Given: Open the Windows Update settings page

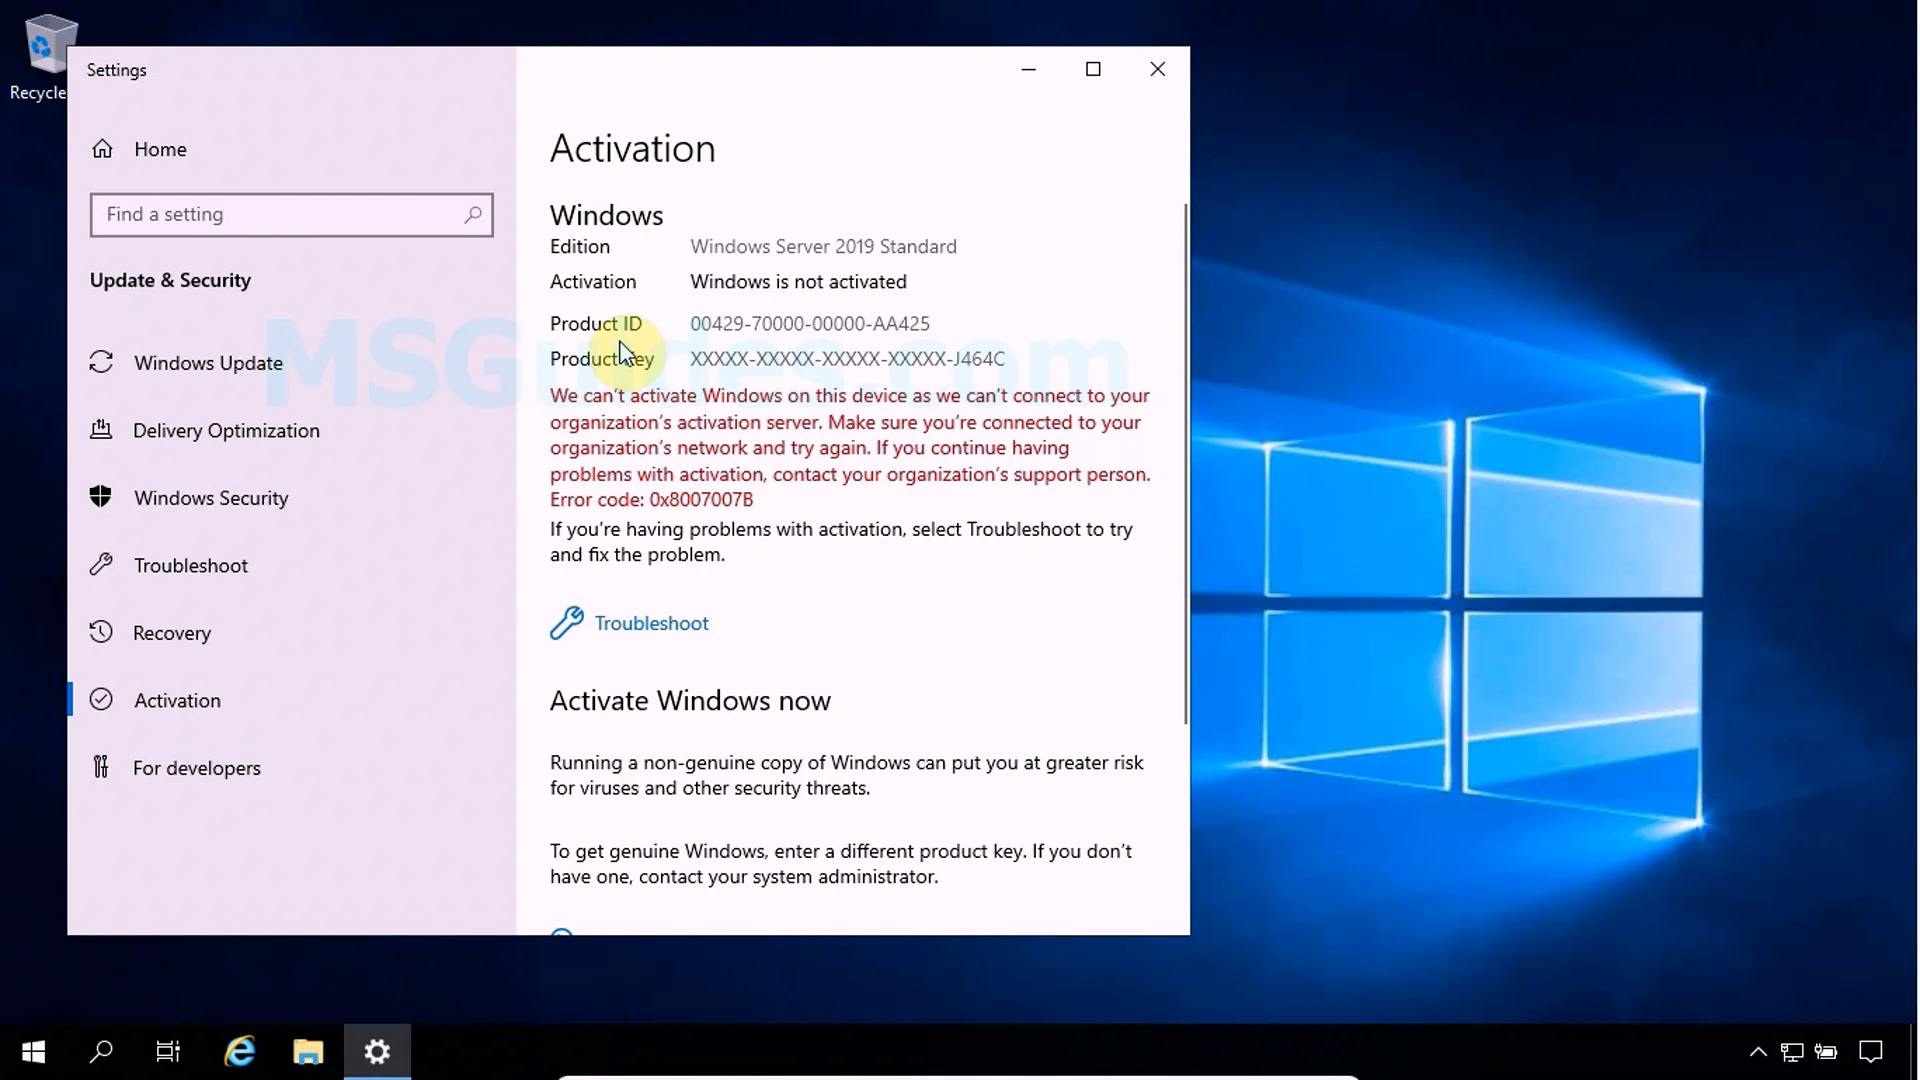Looking at the screenshot, I should pyautogui.click(x=208, y=363).
